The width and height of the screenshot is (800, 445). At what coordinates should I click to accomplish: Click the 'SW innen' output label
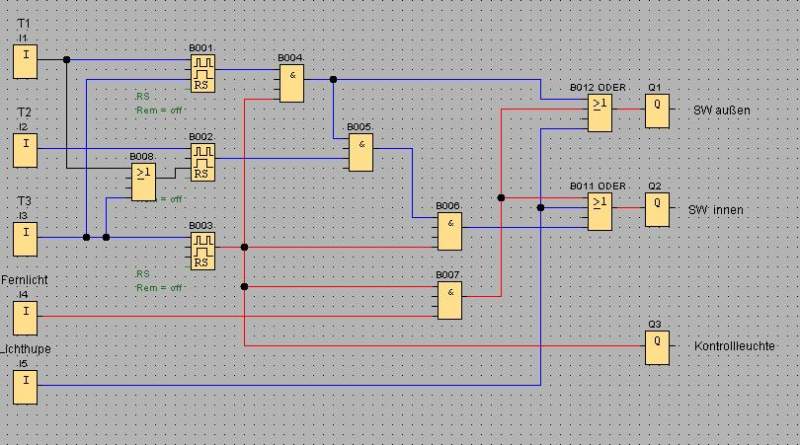715,210
